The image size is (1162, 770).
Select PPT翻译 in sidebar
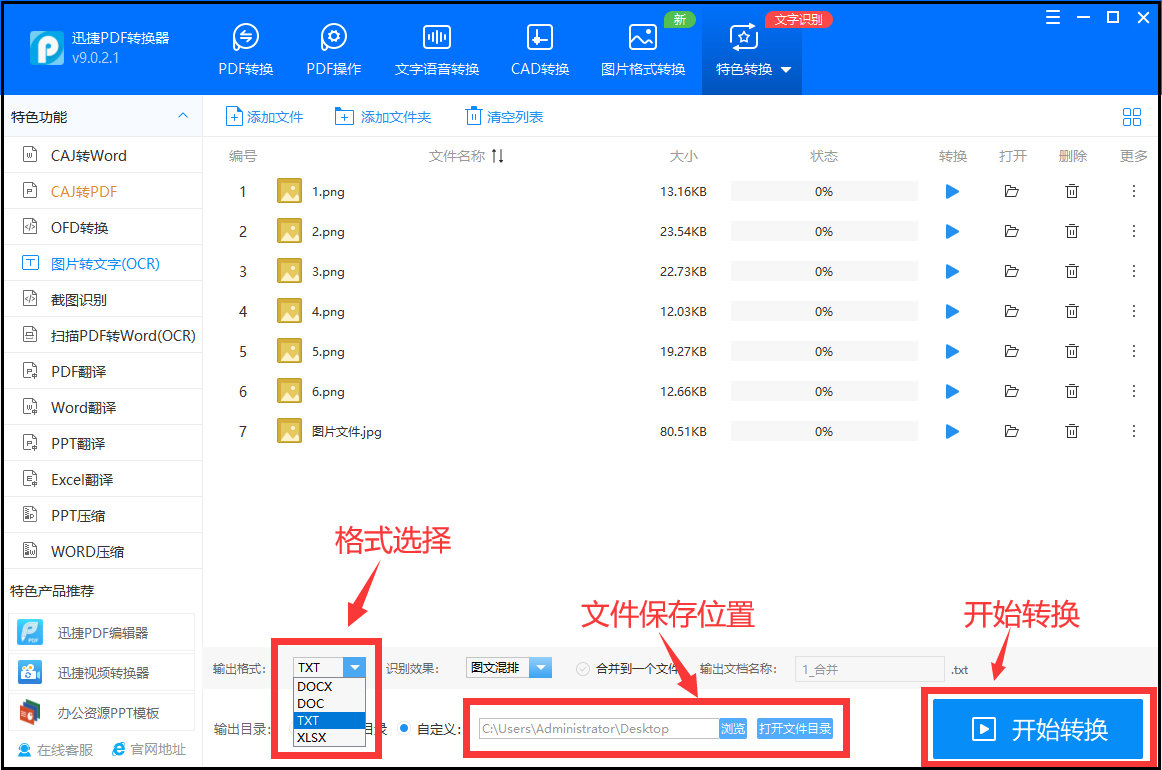pyautogui.click(x=103, y=443)
